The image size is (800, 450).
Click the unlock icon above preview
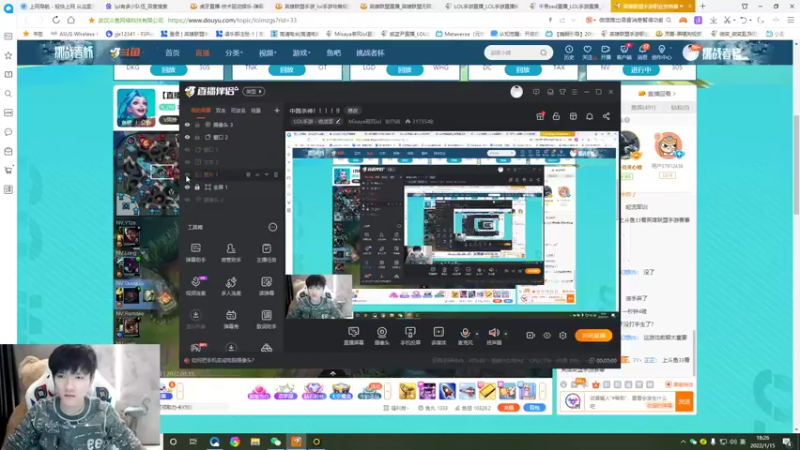point(556,116)
